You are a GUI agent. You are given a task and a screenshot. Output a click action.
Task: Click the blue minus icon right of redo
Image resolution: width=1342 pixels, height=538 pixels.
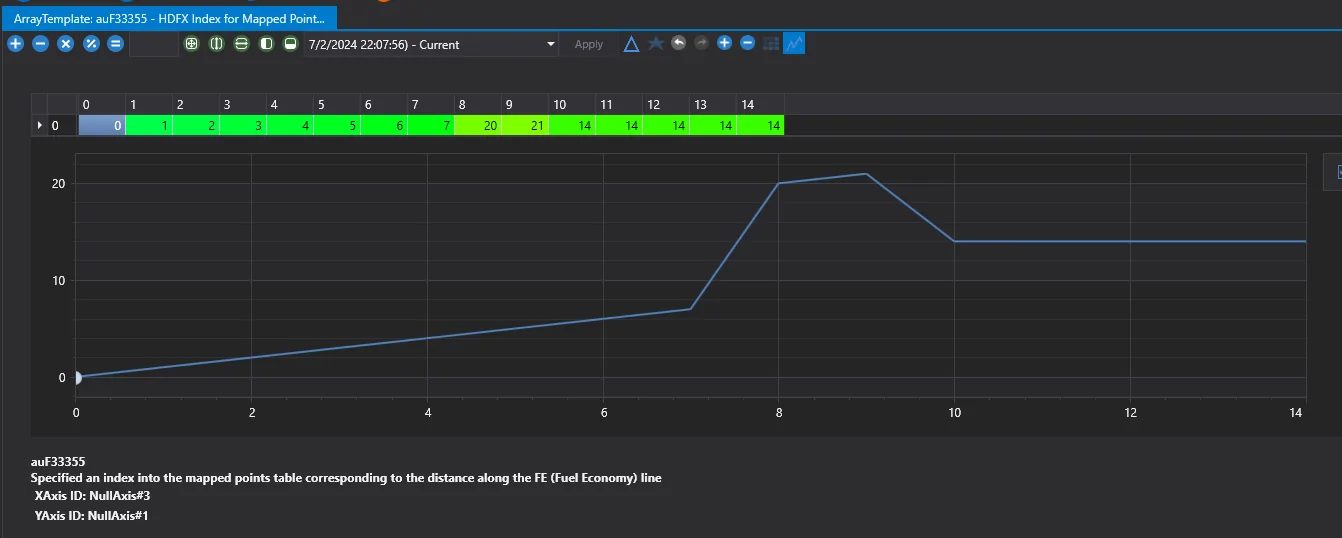pyautogui.click(x=747, y=43)
